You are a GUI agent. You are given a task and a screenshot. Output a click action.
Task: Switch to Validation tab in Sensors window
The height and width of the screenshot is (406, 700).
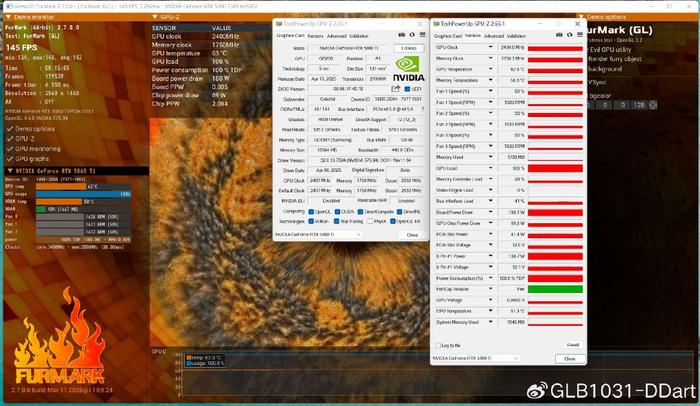516,36
